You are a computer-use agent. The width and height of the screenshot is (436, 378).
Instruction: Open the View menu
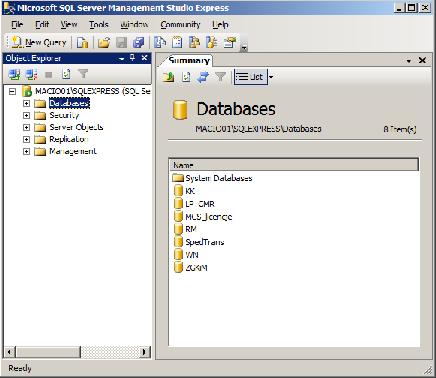point(69,24)
